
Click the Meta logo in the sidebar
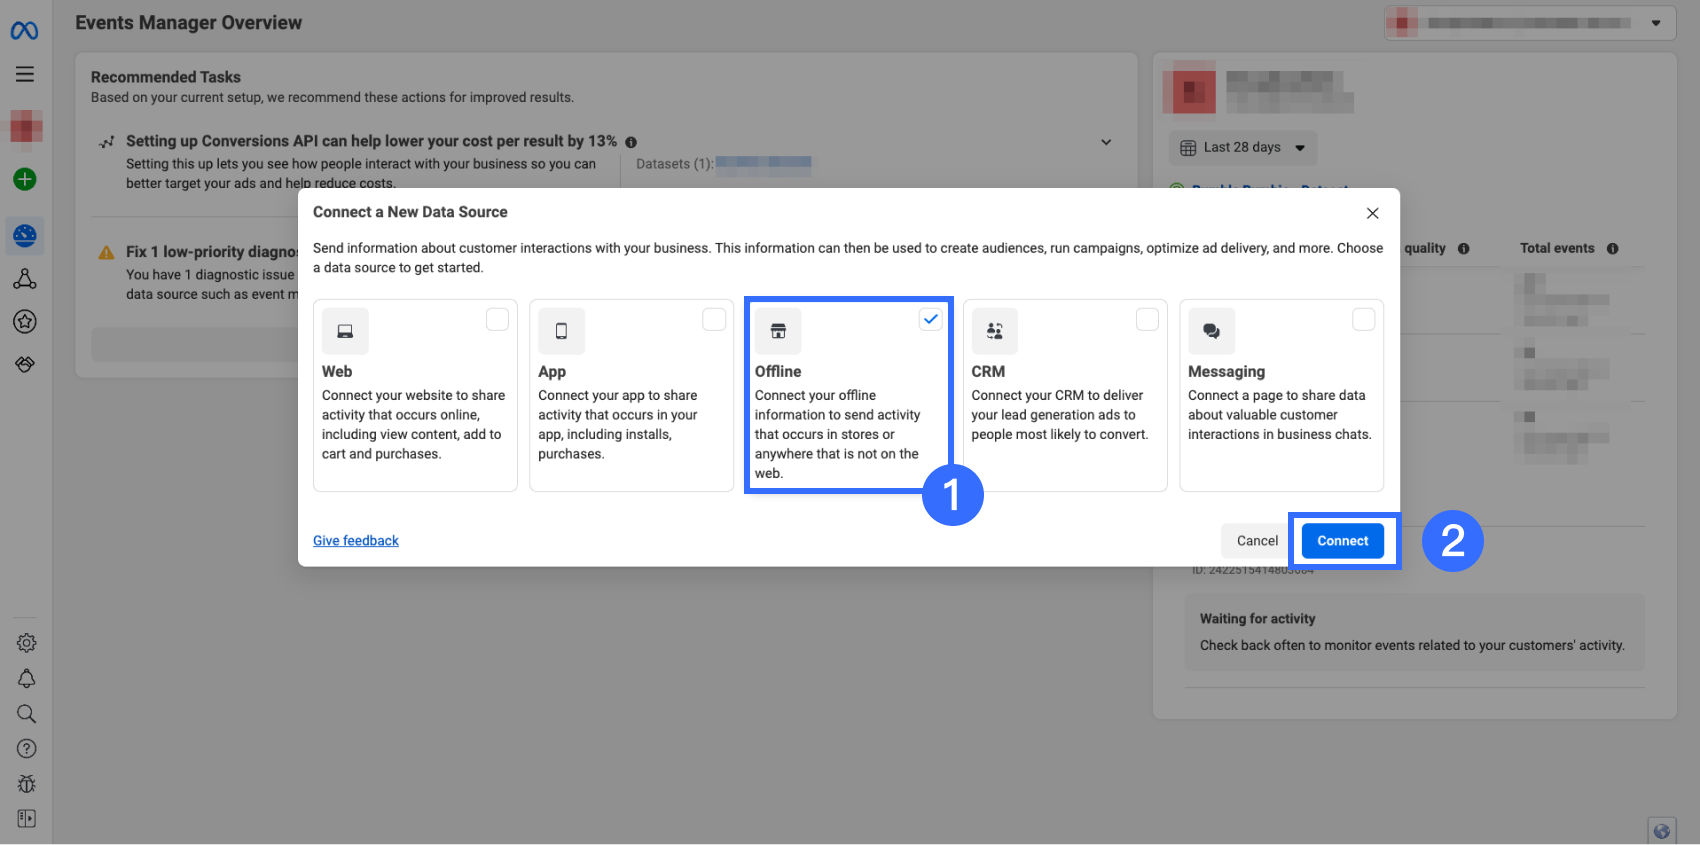[x=25, y=31]
